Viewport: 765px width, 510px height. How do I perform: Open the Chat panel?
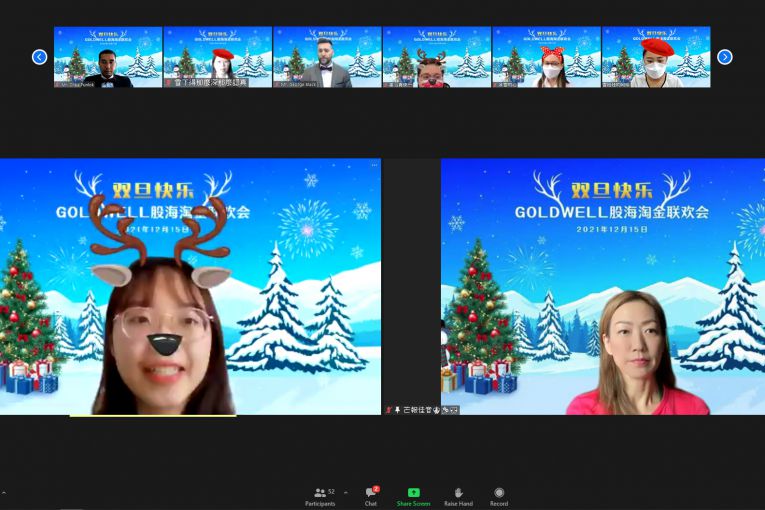tap(371, 497)
